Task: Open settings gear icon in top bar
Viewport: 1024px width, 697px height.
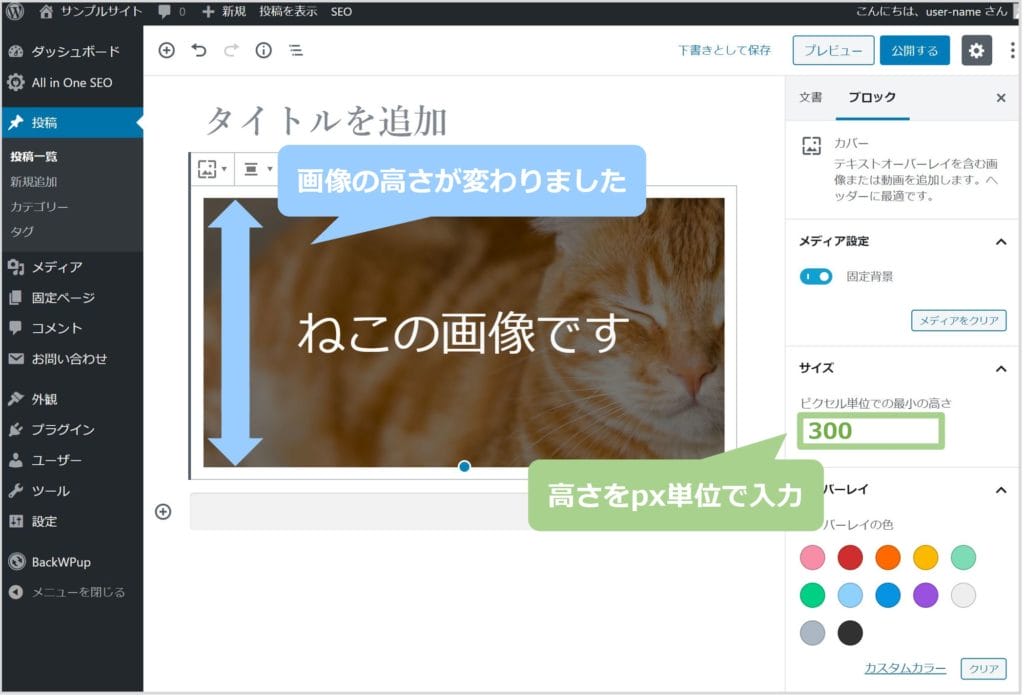Action: pos(976,50)
